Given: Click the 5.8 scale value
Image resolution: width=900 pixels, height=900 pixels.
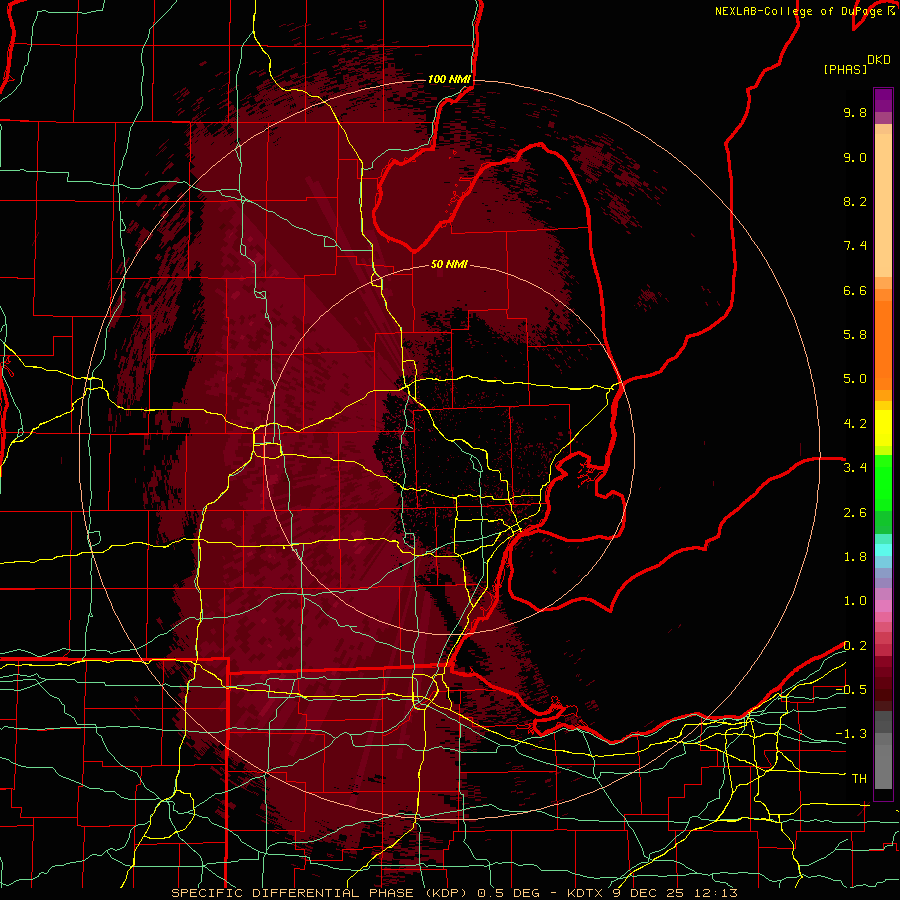Looking at the screenshot, I should [855, 335].
